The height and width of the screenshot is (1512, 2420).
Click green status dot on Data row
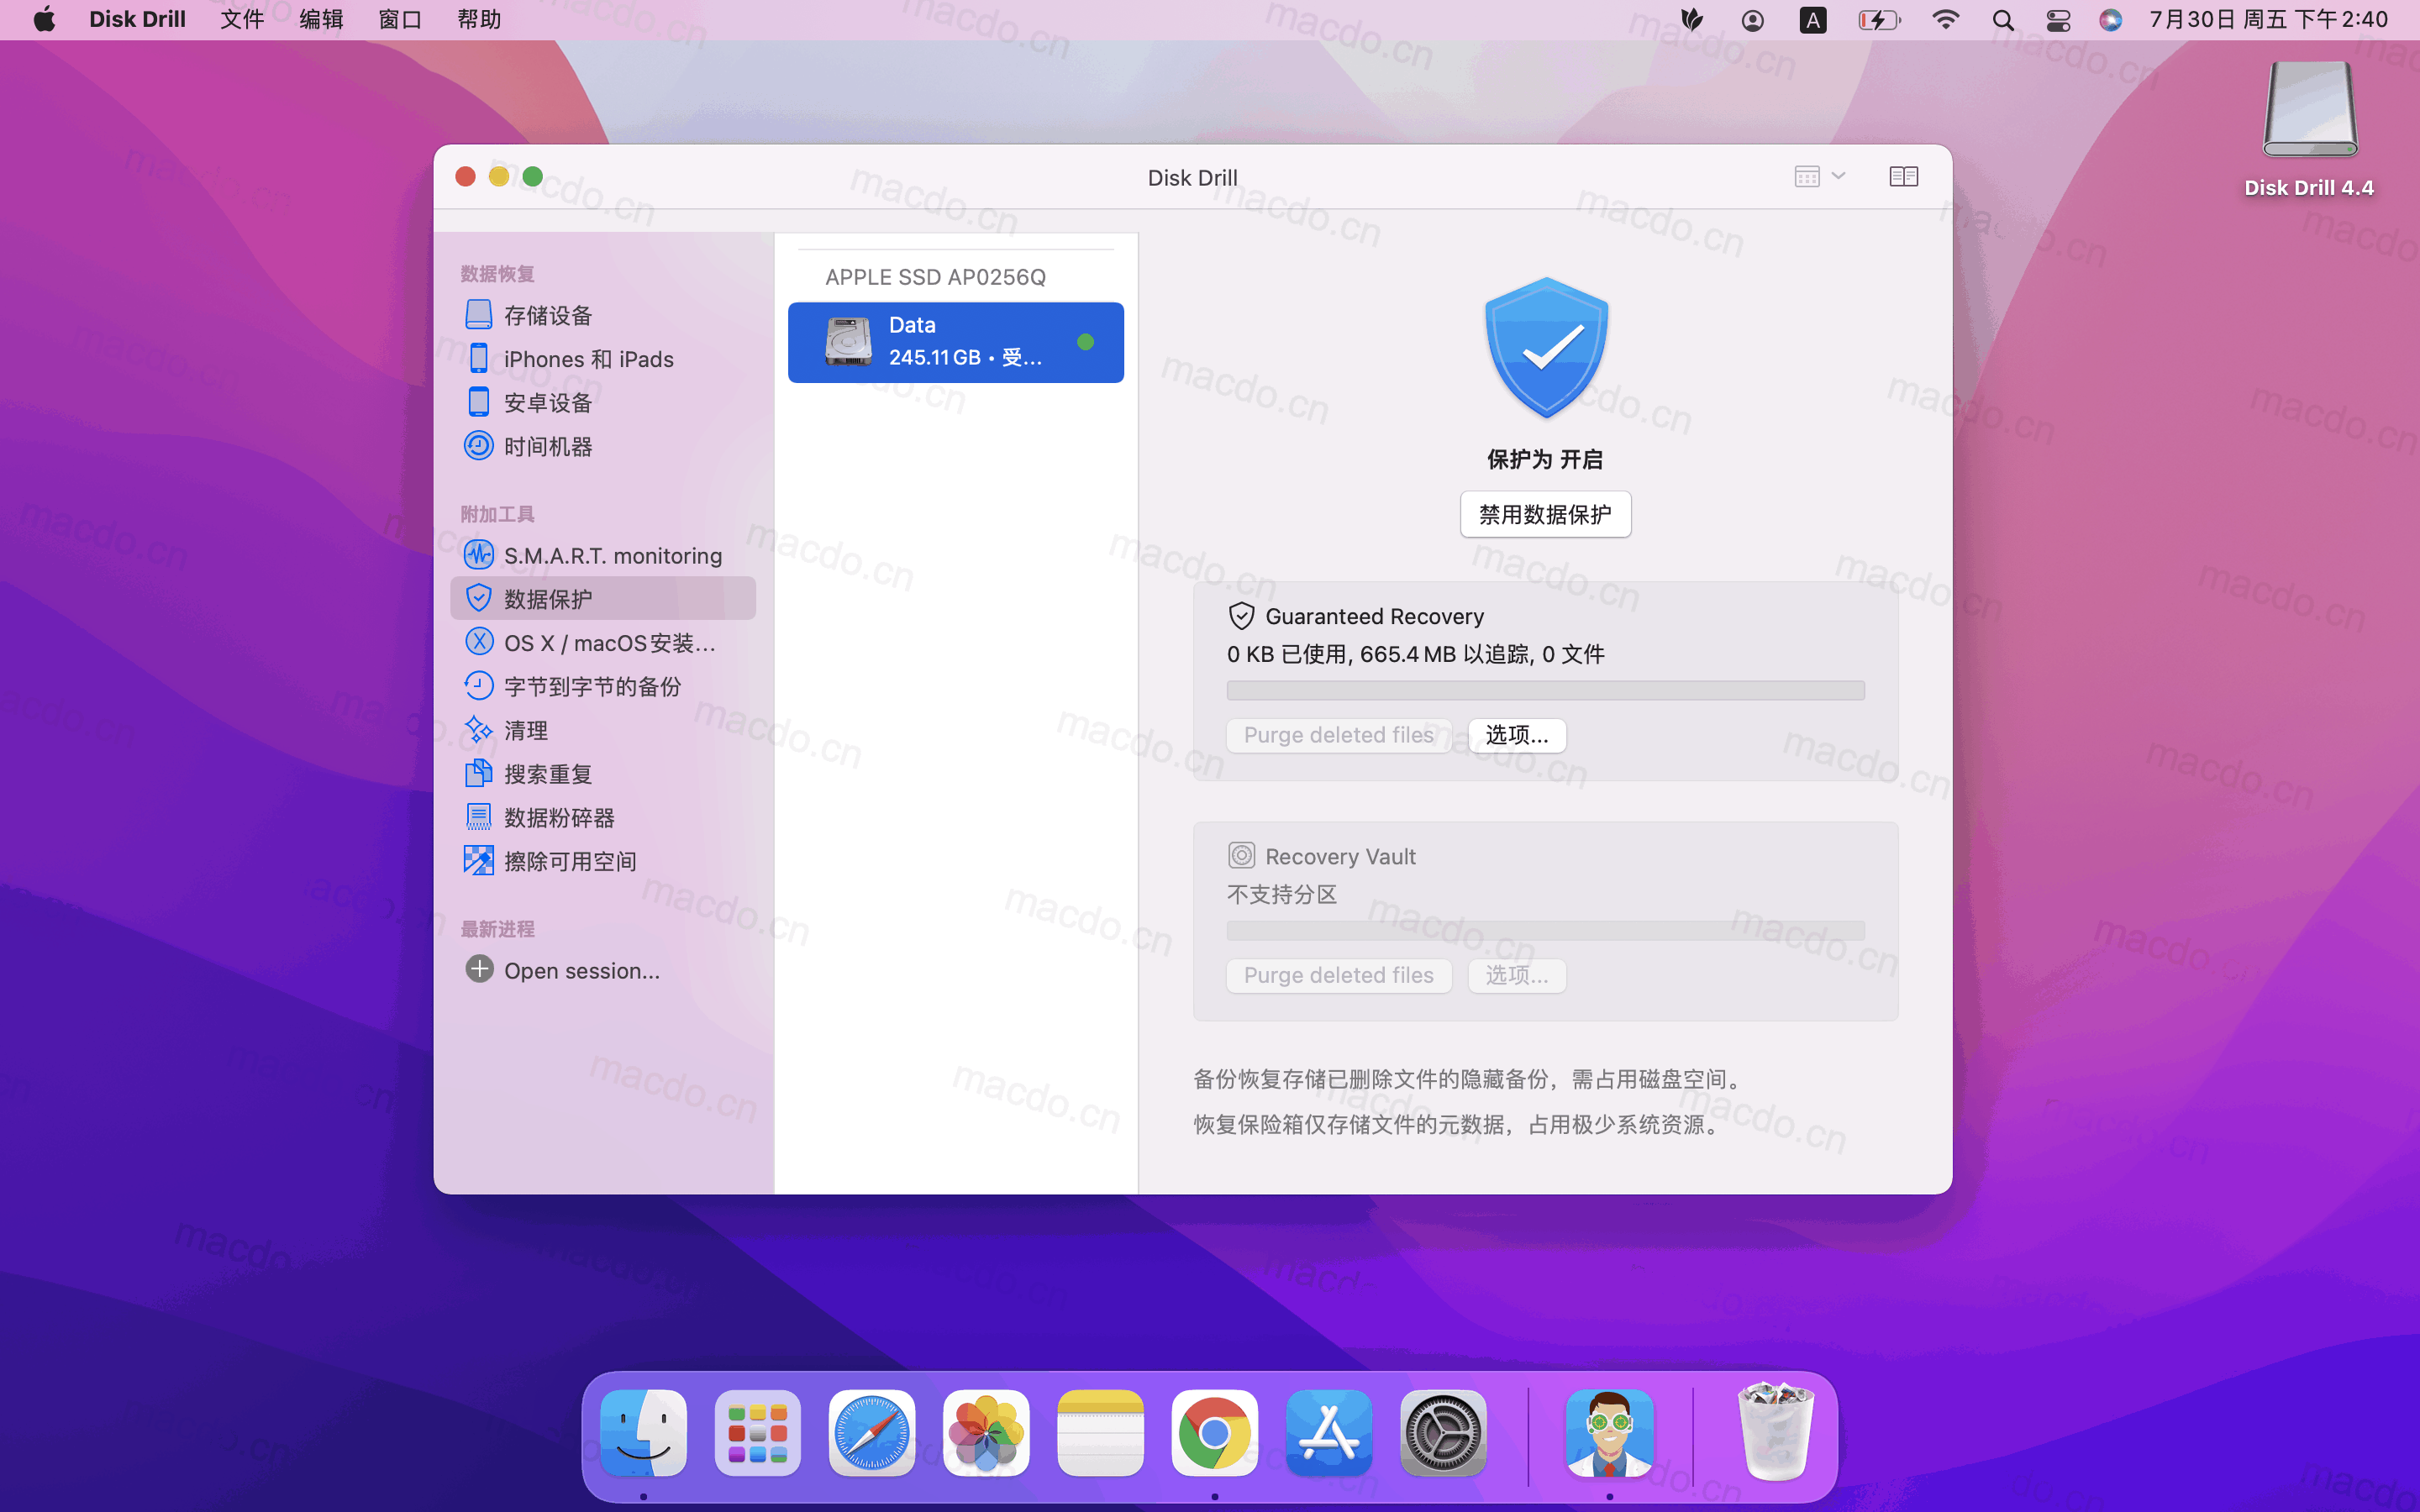(1085, 342)
